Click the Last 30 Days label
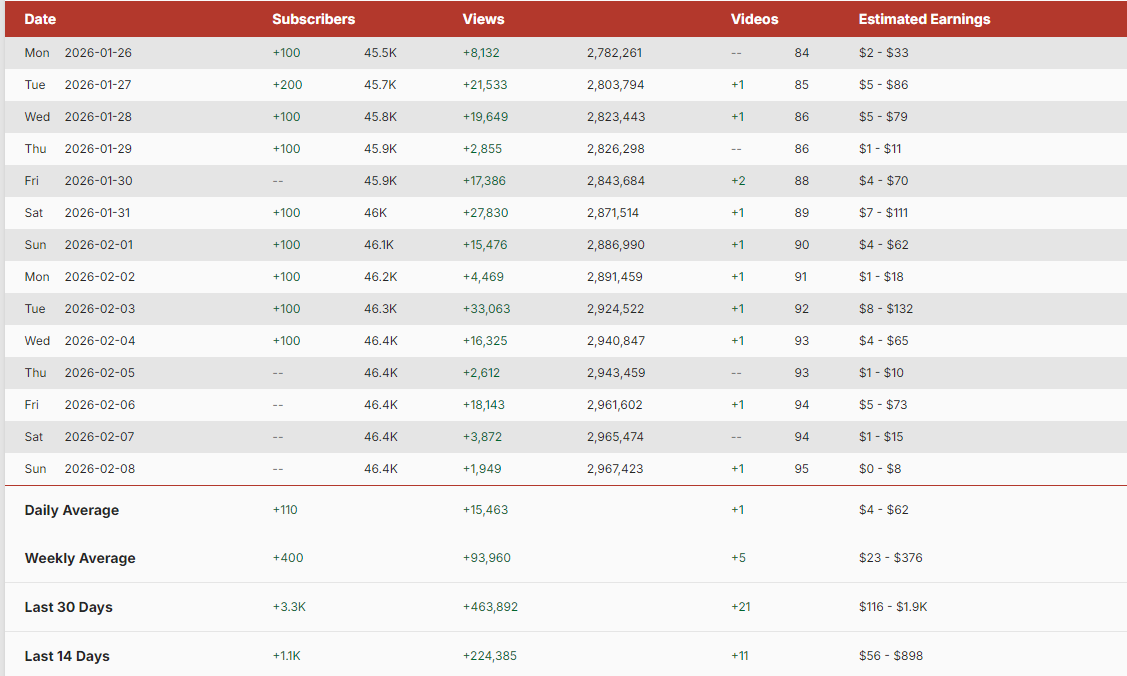 click(x=68, y=607)
